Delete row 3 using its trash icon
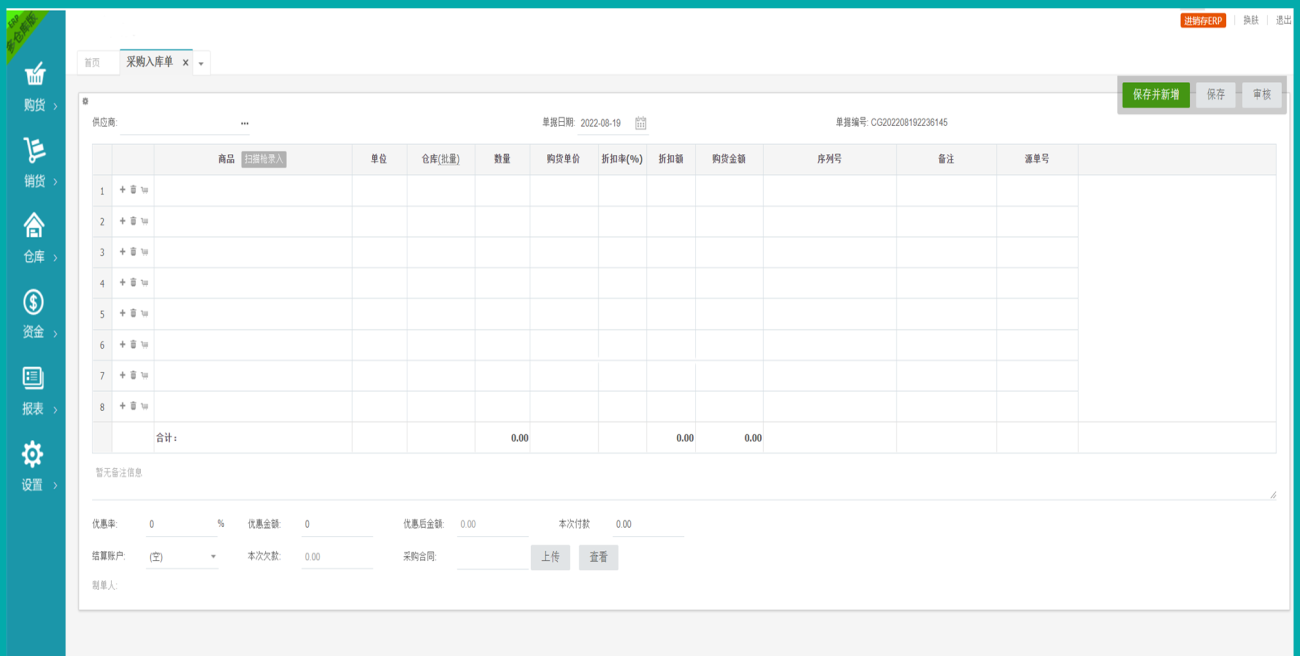1300x656 pixels. (x=133, y=251)
